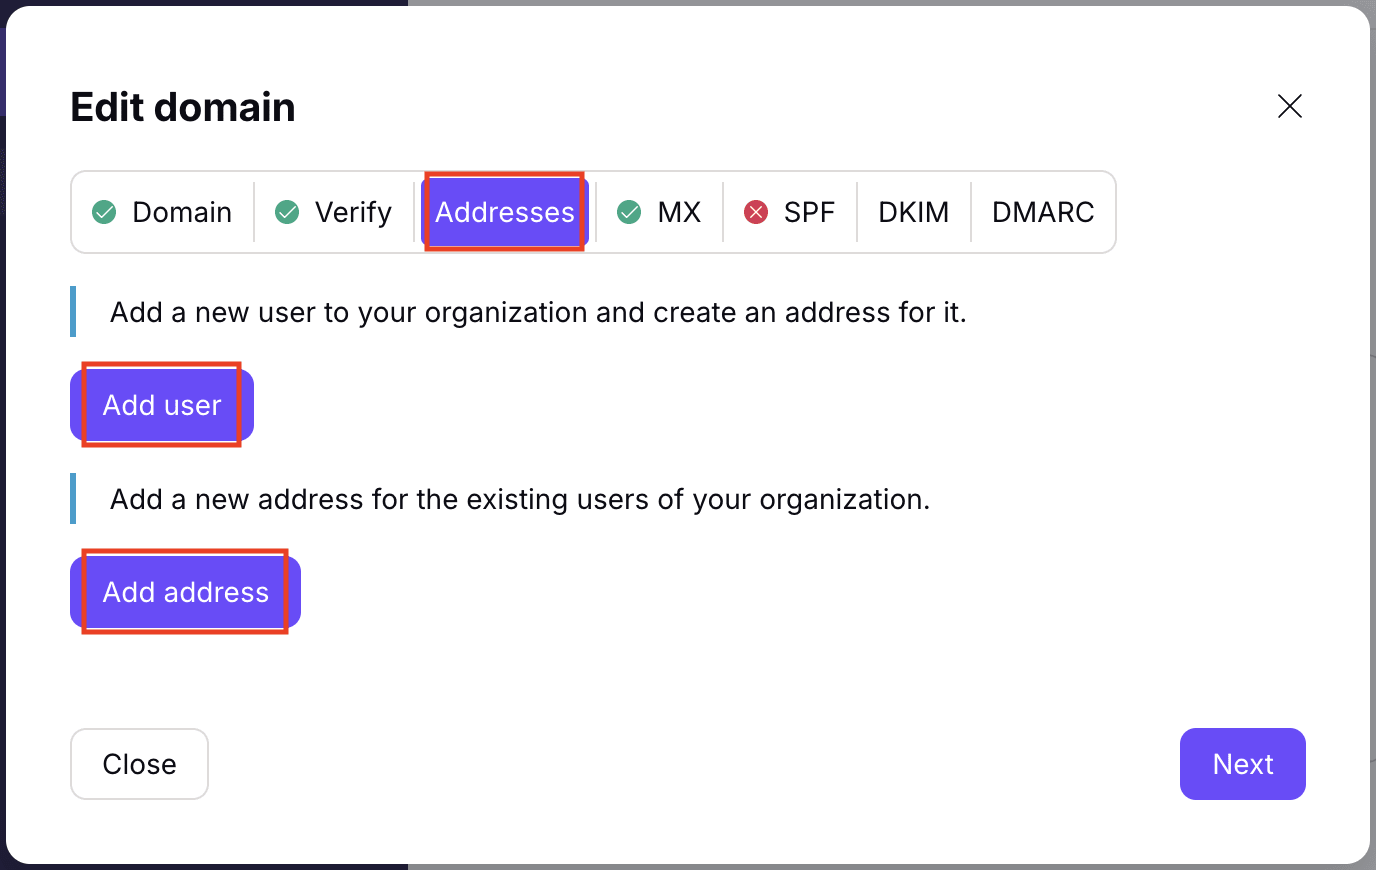Close the Edit domain dialog via Close button
The height and width of the screenshot is (870, 1376).
(x=139, y=764)
